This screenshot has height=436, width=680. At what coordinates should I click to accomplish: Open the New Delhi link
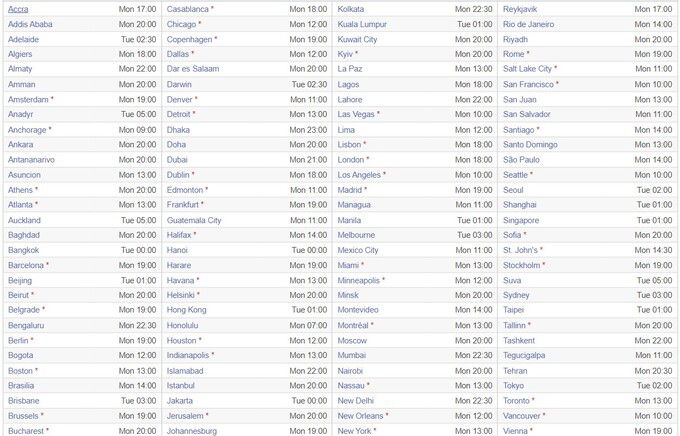(x=356, y=401)
